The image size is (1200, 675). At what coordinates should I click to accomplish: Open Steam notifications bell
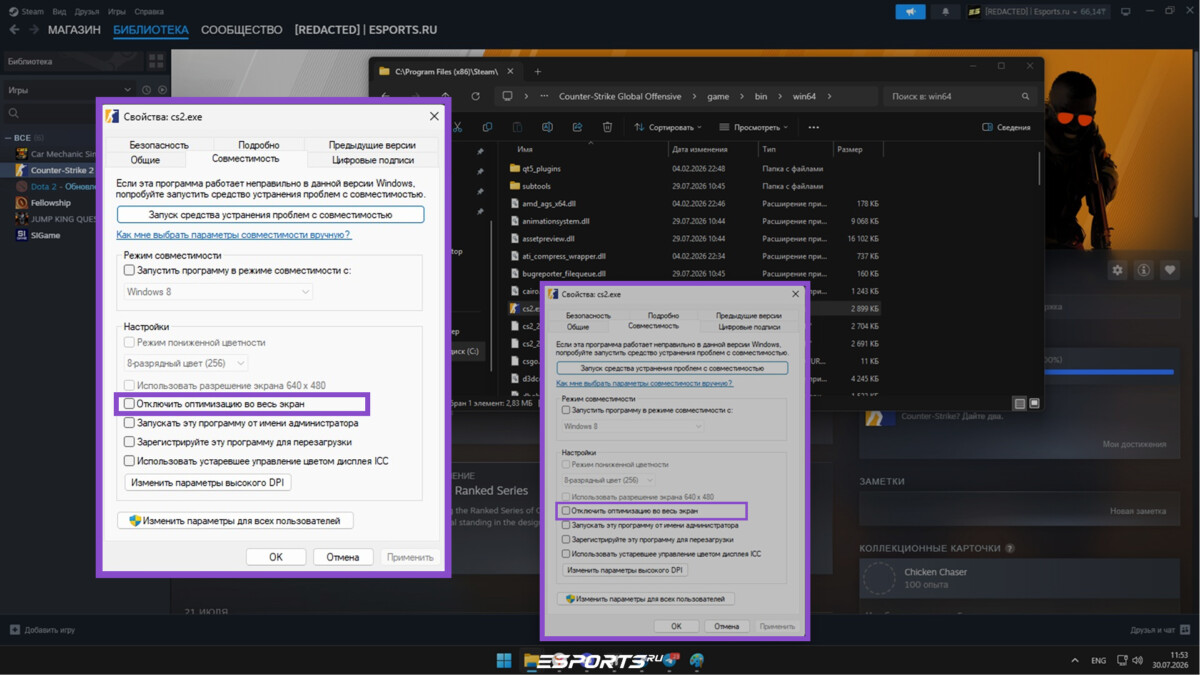pyautogui.click(x=945, y=12)
